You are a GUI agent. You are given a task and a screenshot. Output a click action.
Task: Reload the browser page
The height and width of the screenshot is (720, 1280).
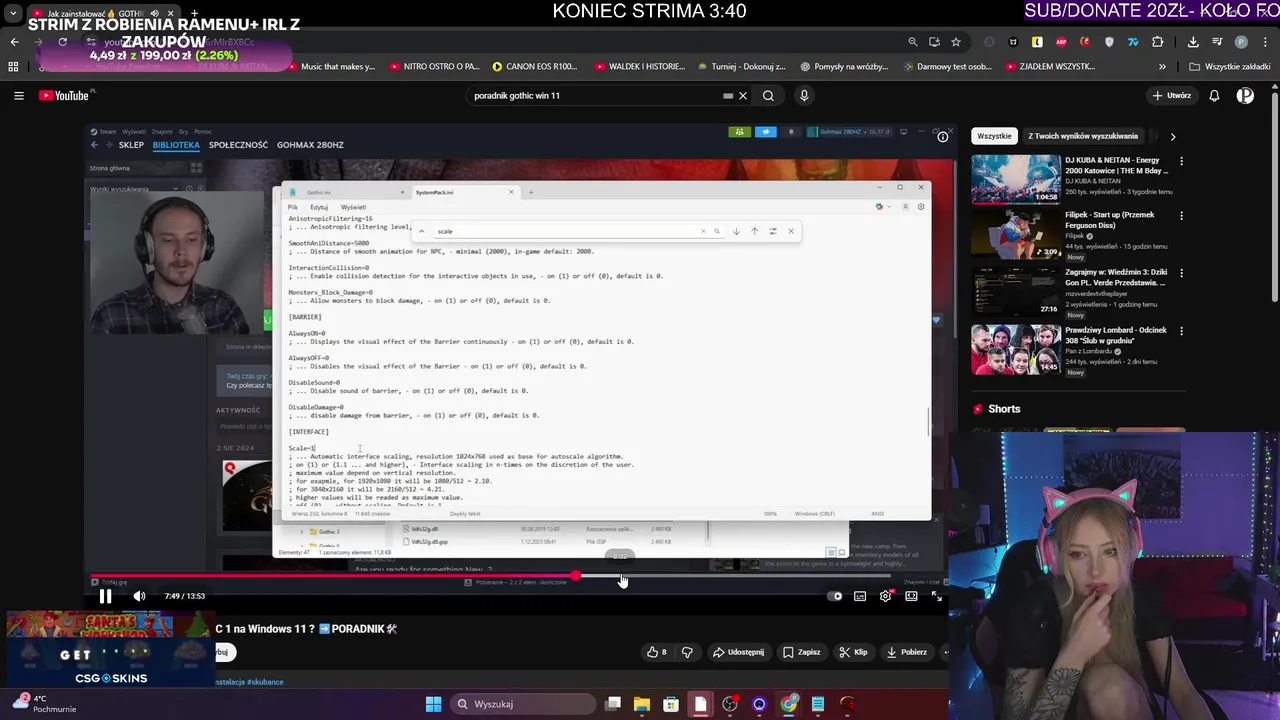62,42
